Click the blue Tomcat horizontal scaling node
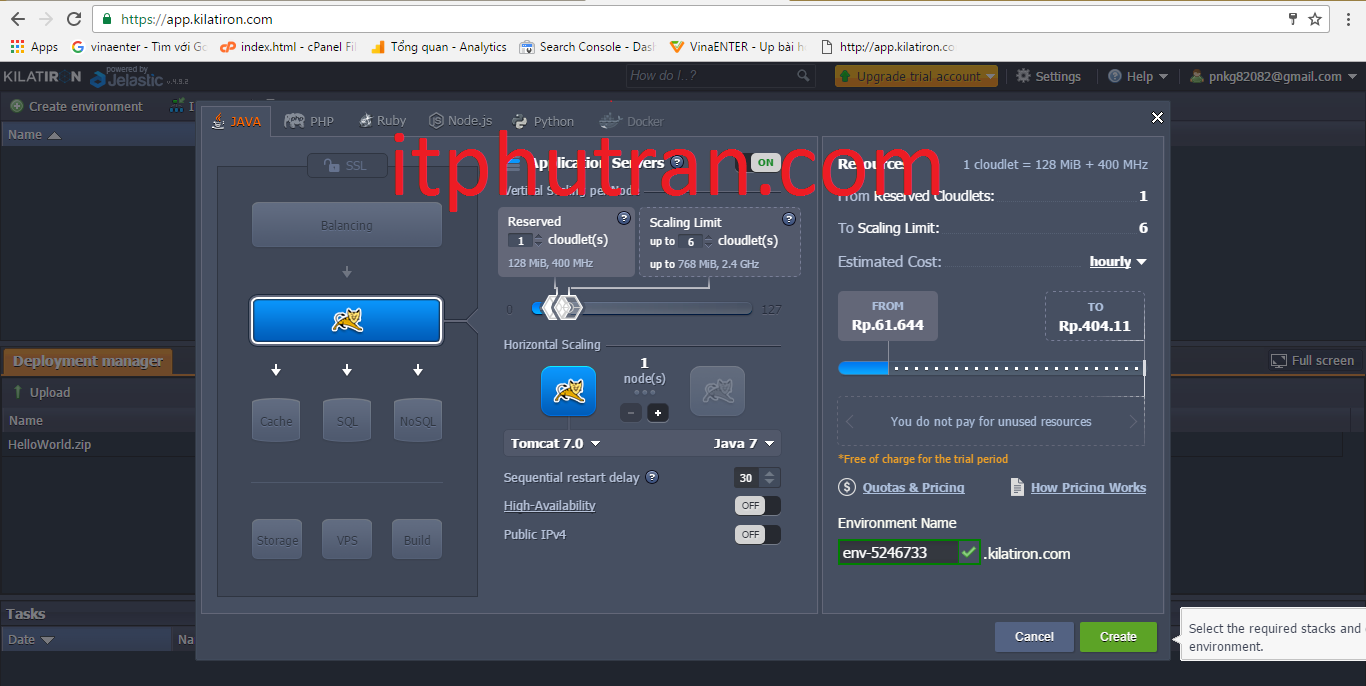The width and height of the screenshot is (1366, 686). point(569,391)
